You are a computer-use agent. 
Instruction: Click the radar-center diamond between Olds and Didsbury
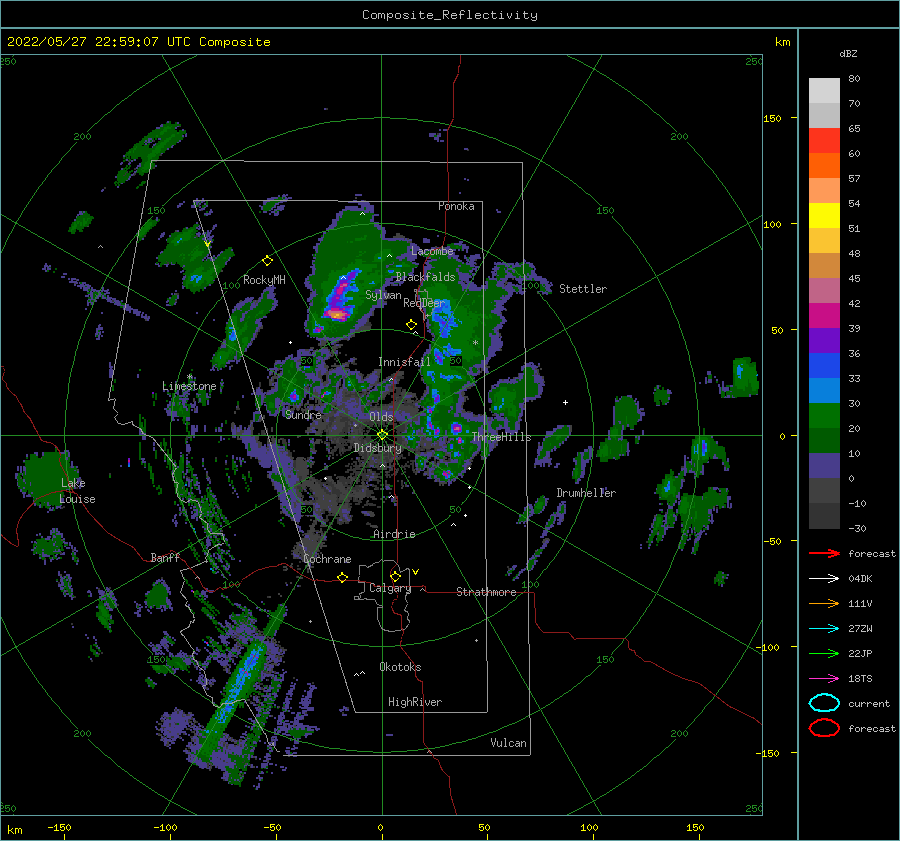(x=382, y=435)
